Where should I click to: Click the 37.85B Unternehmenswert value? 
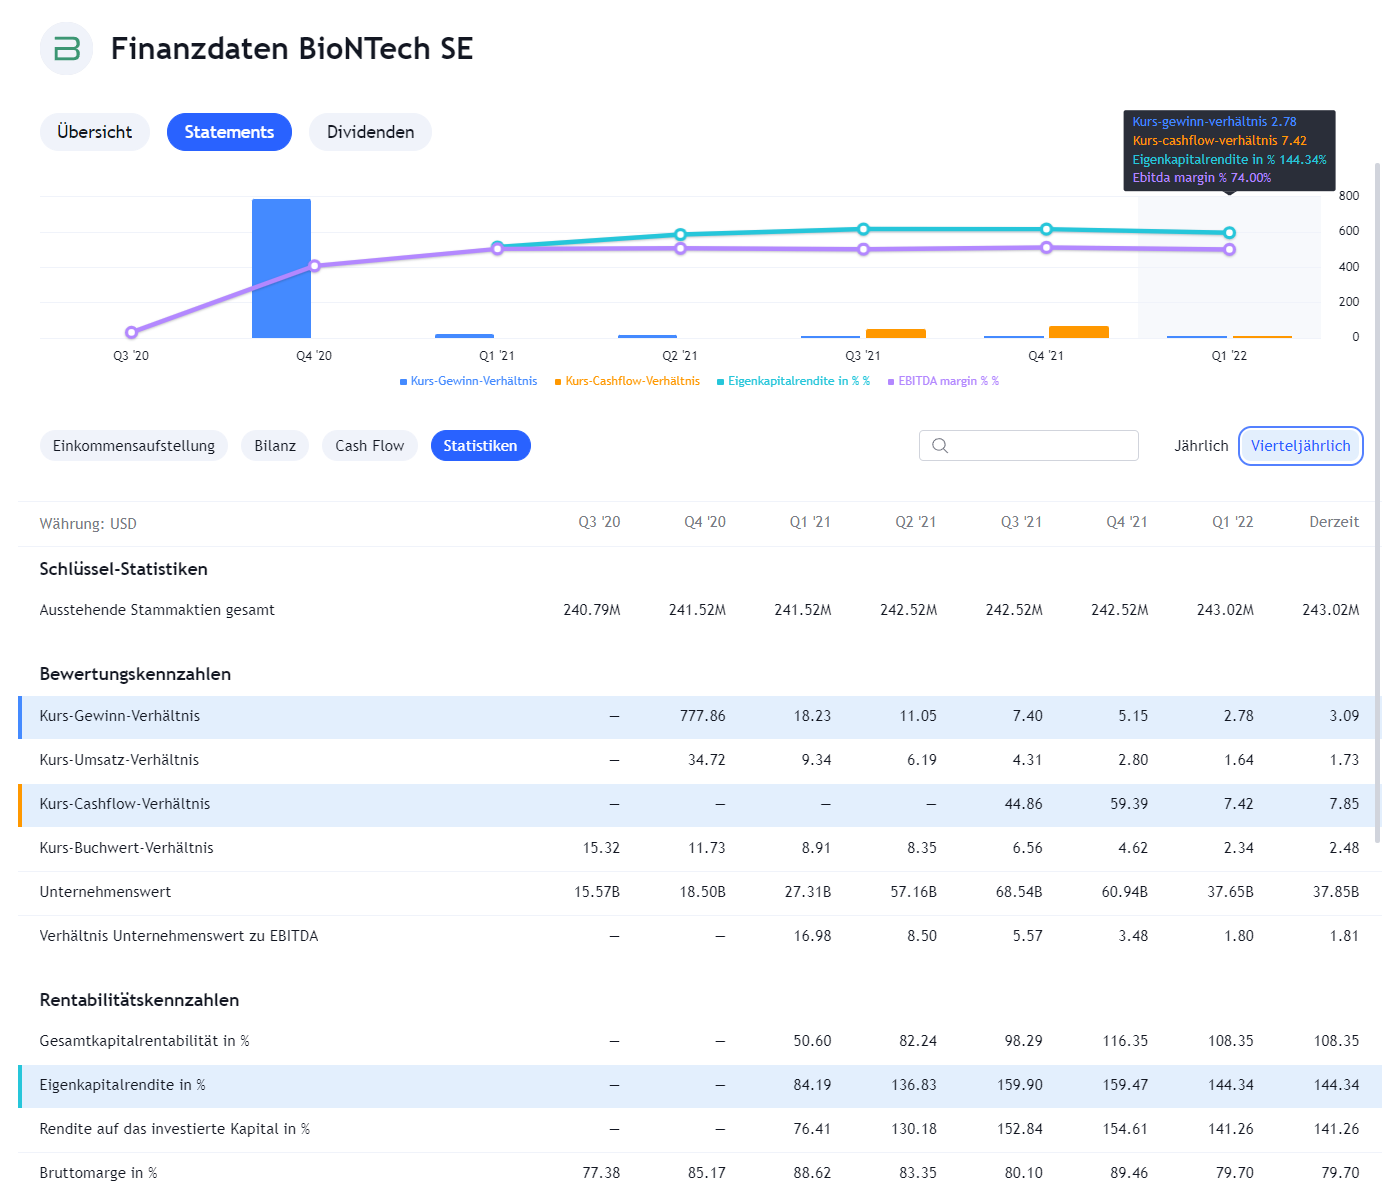tap(1336, 892)
